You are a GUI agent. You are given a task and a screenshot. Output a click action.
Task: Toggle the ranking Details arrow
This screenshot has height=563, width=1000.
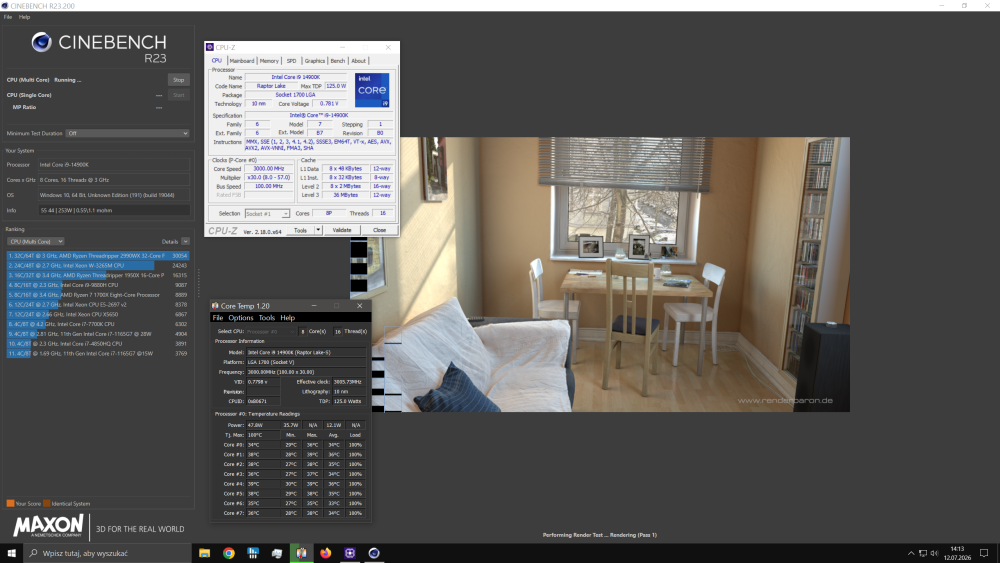click(x=186, y=242)
